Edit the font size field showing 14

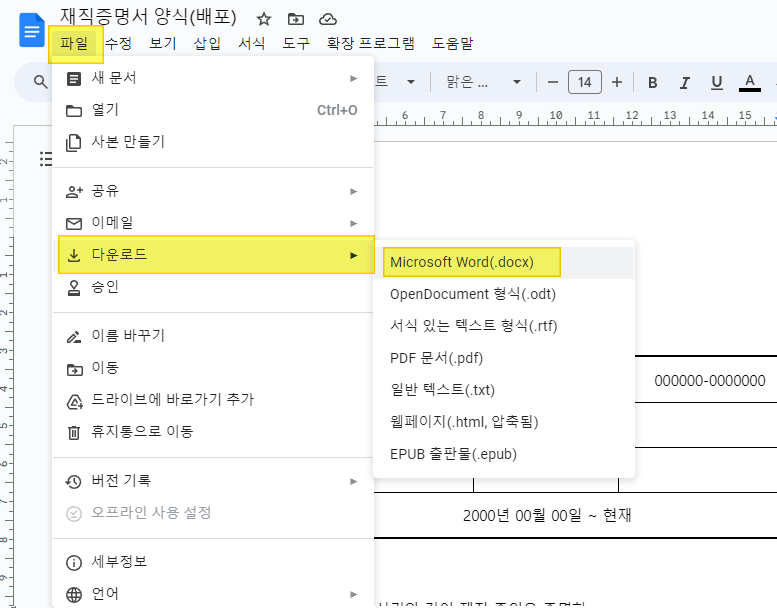[585, 82]
